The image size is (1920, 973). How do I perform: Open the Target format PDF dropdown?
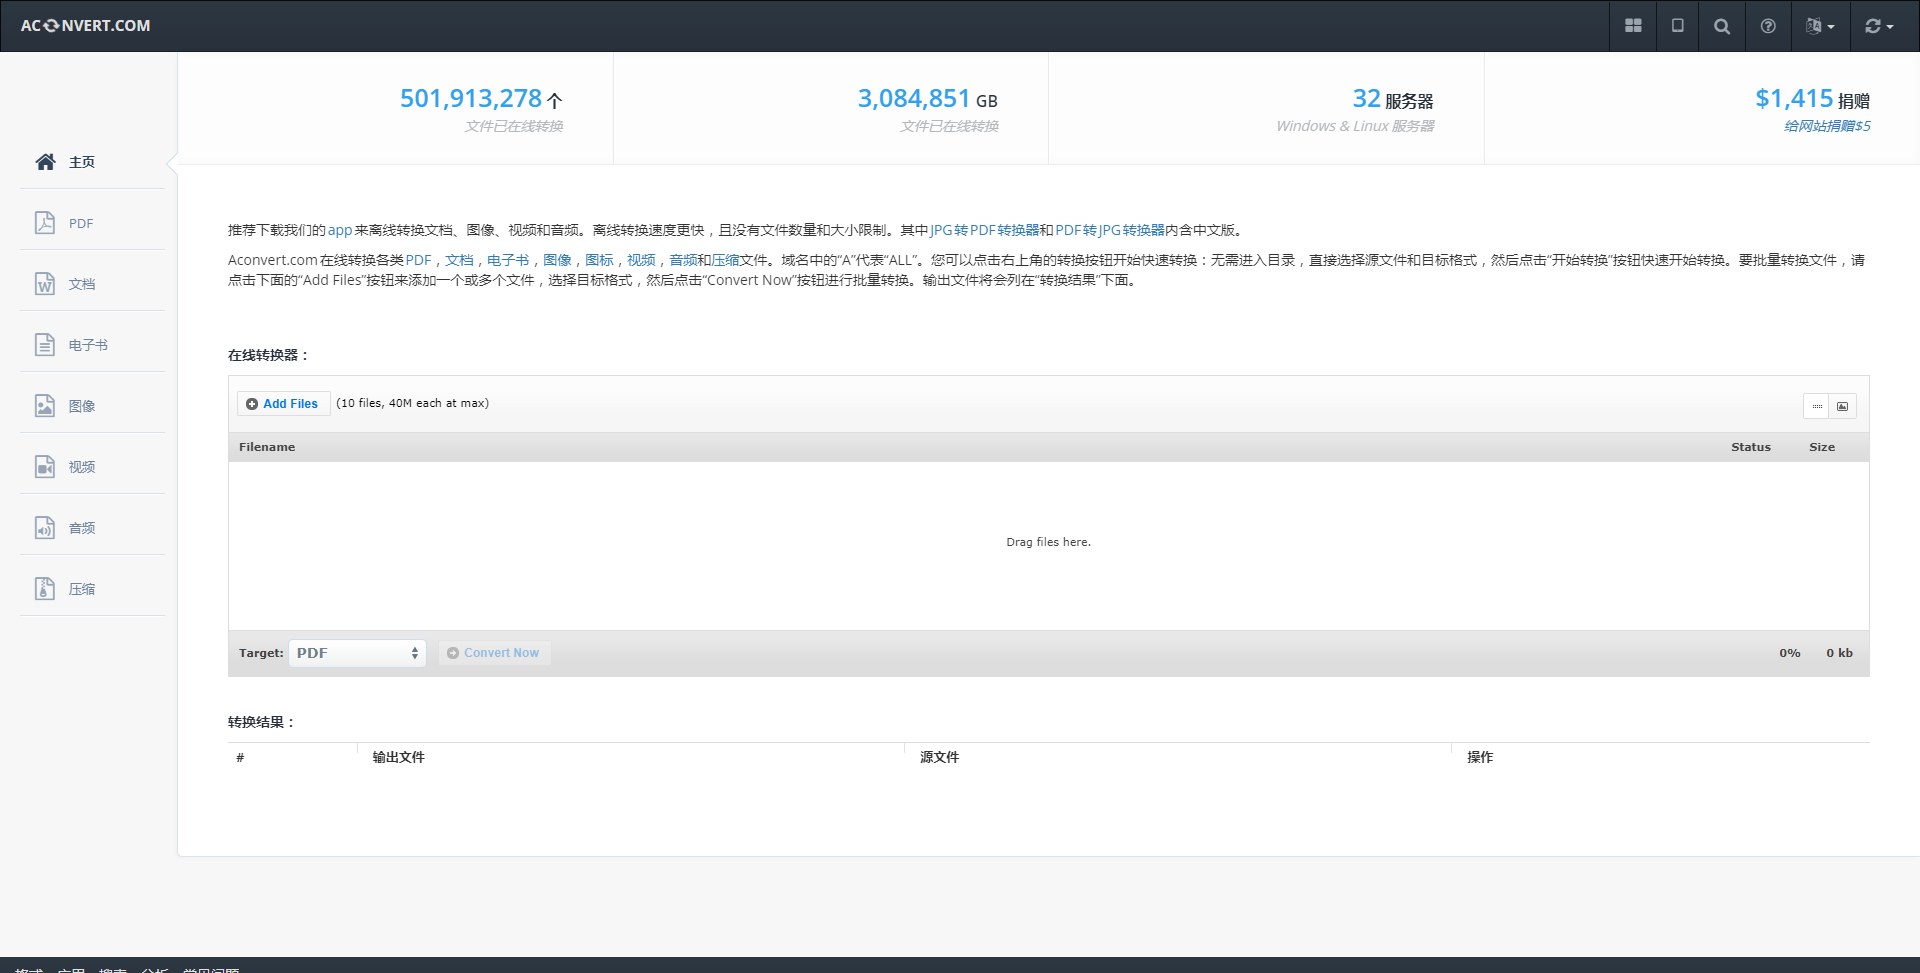[357, 653]
